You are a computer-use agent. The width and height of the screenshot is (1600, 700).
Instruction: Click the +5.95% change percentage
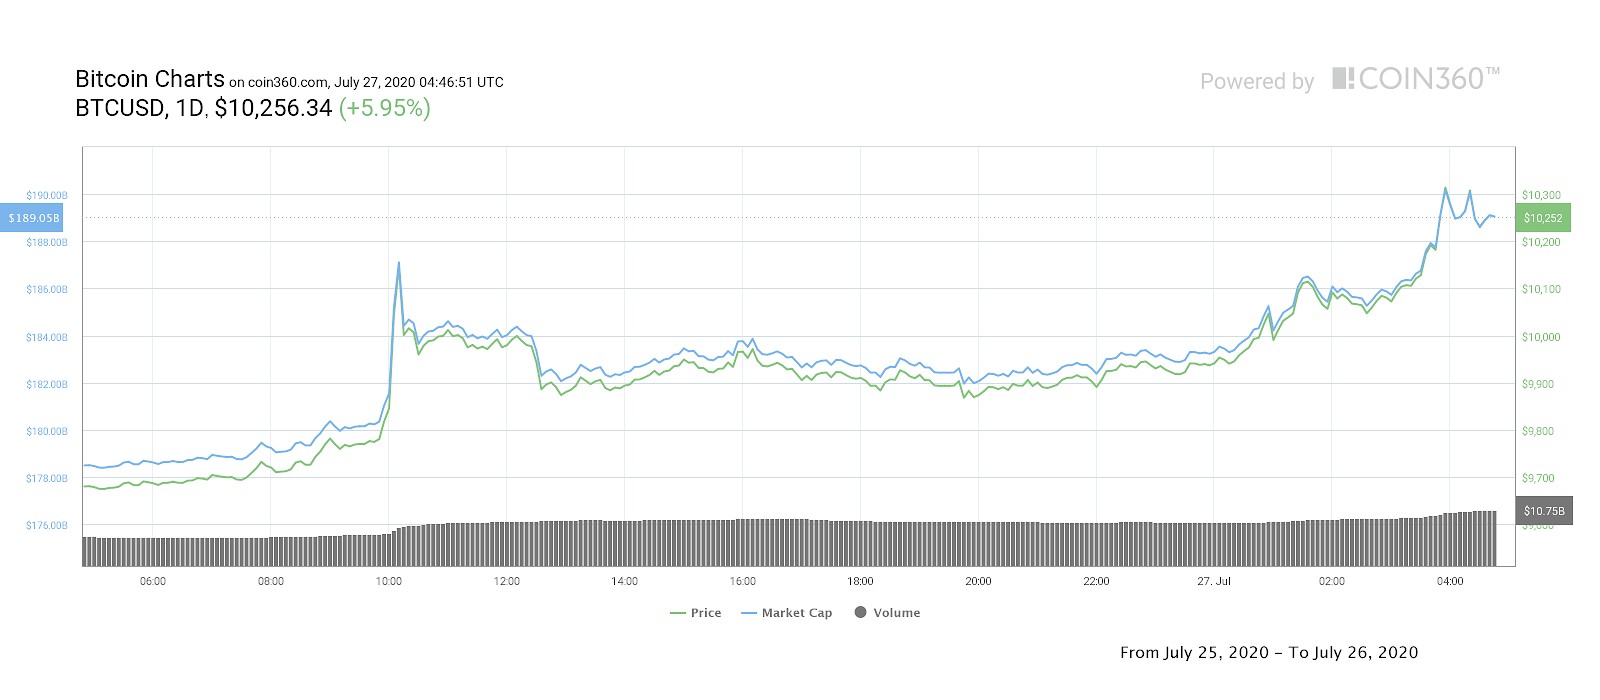point(385,108)
